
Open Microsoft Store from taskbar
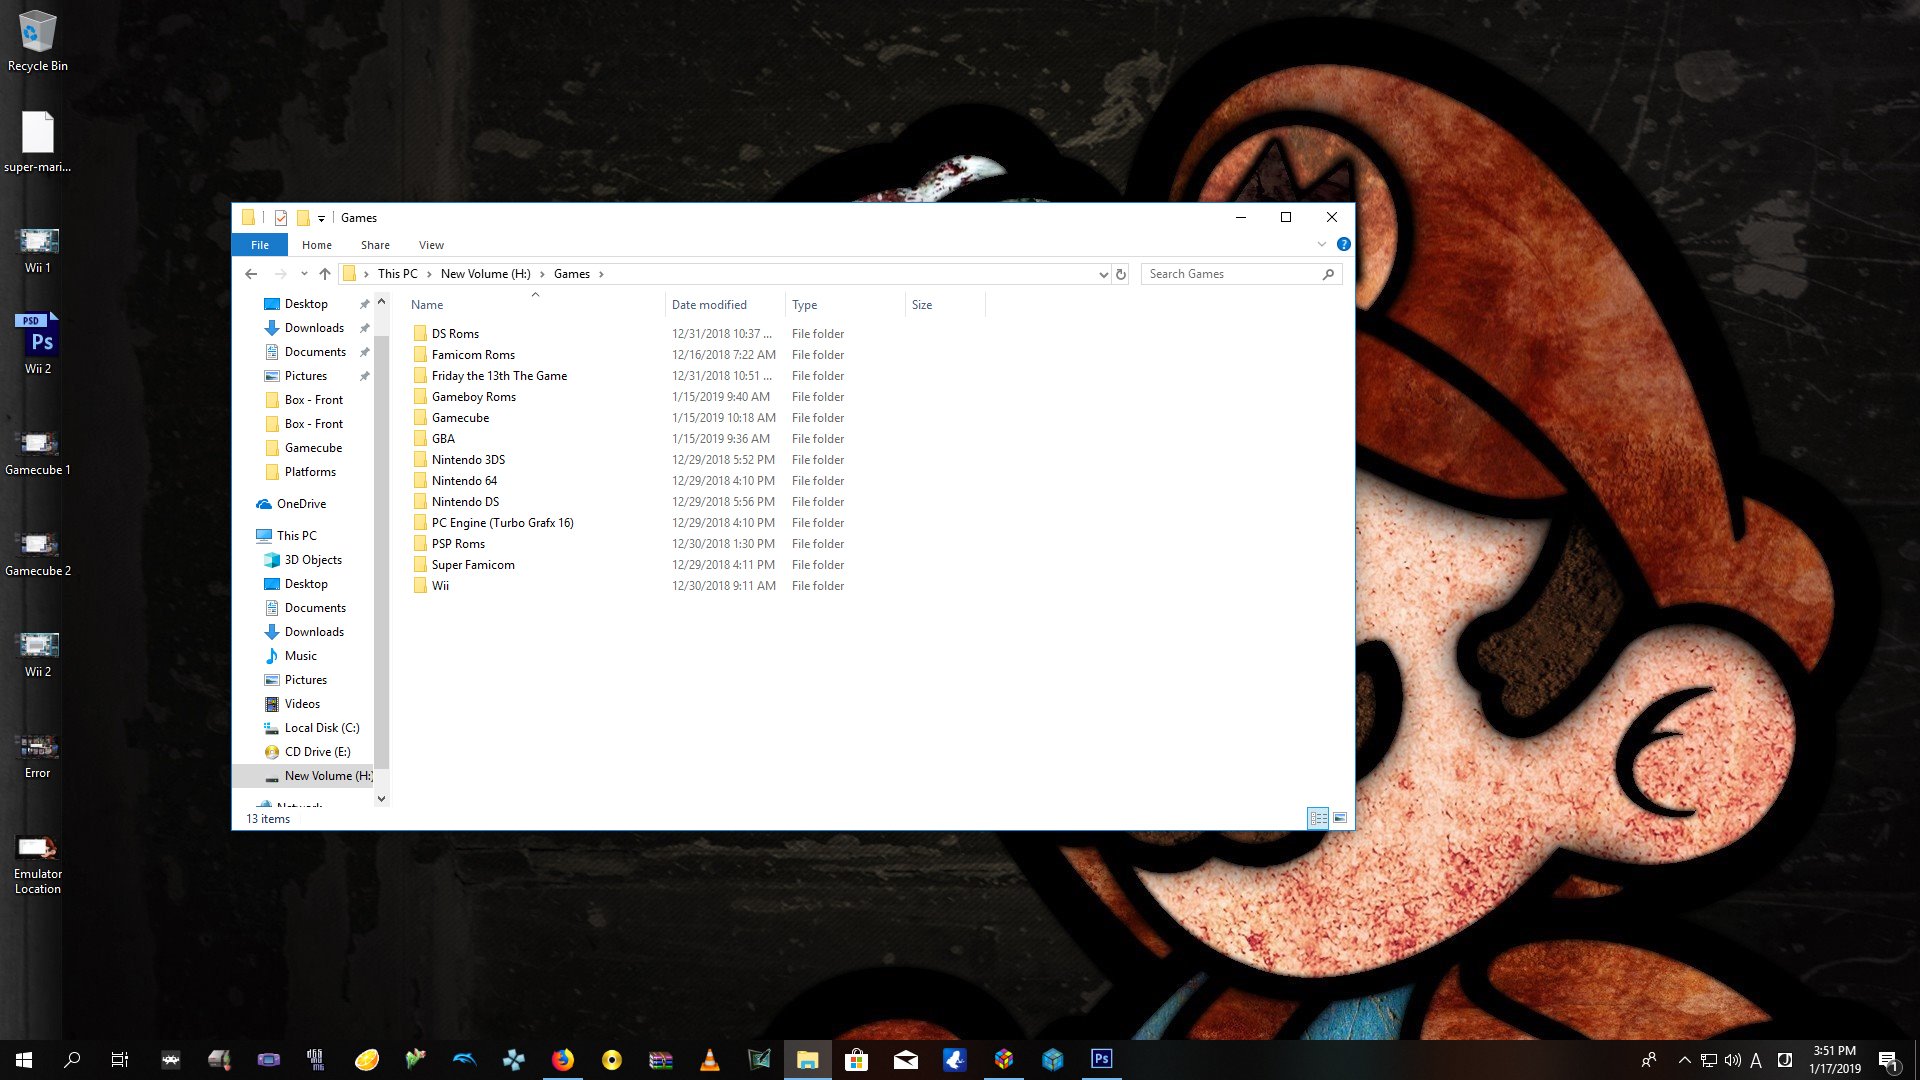coord(857,1060)
